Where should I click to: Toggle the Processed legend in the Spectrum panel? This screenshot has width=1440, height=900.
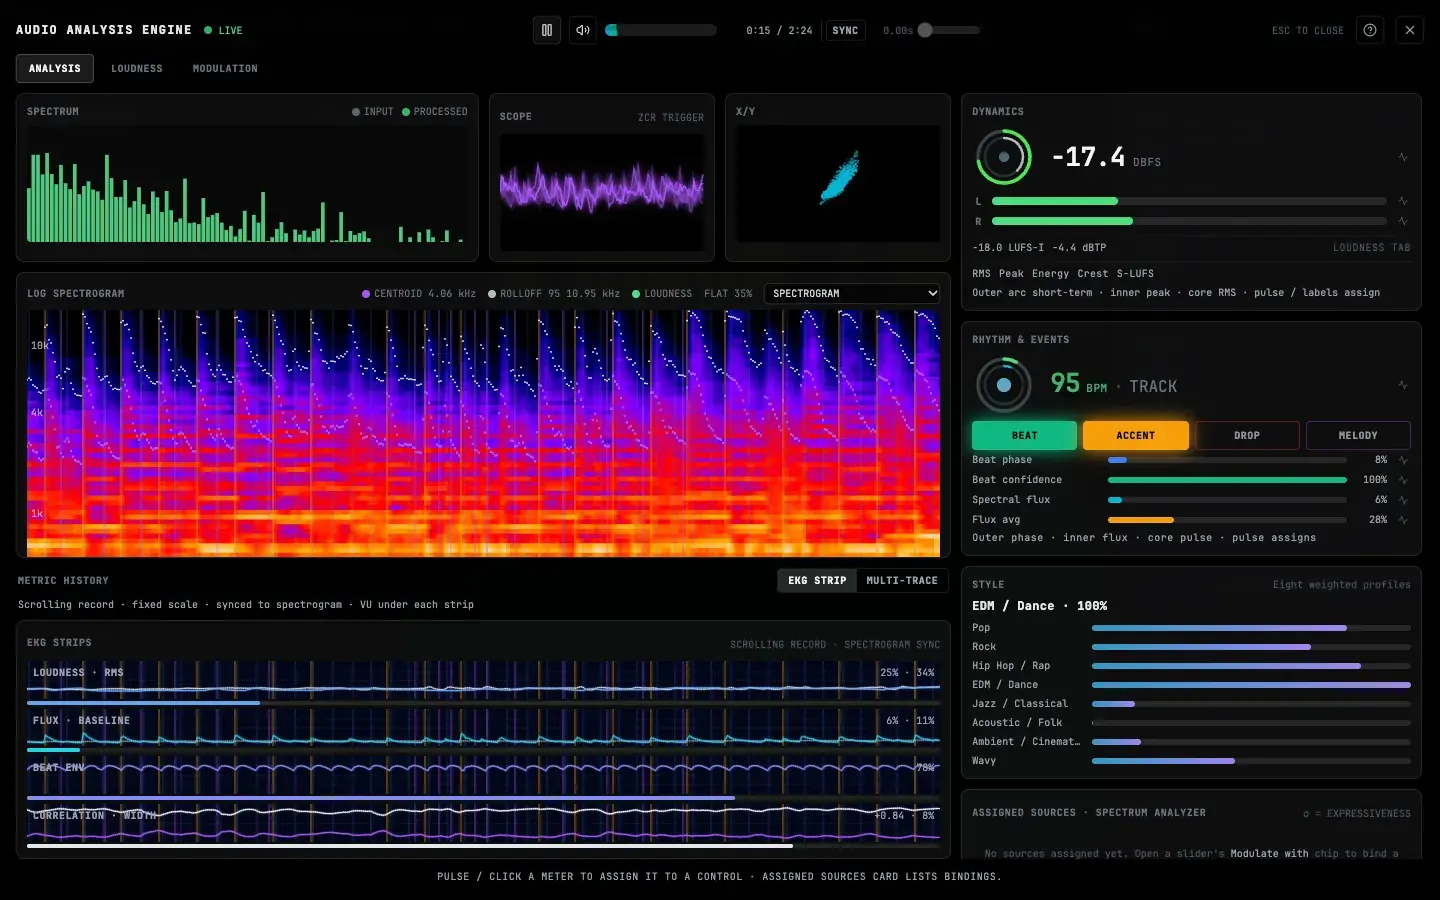(435, 112)
